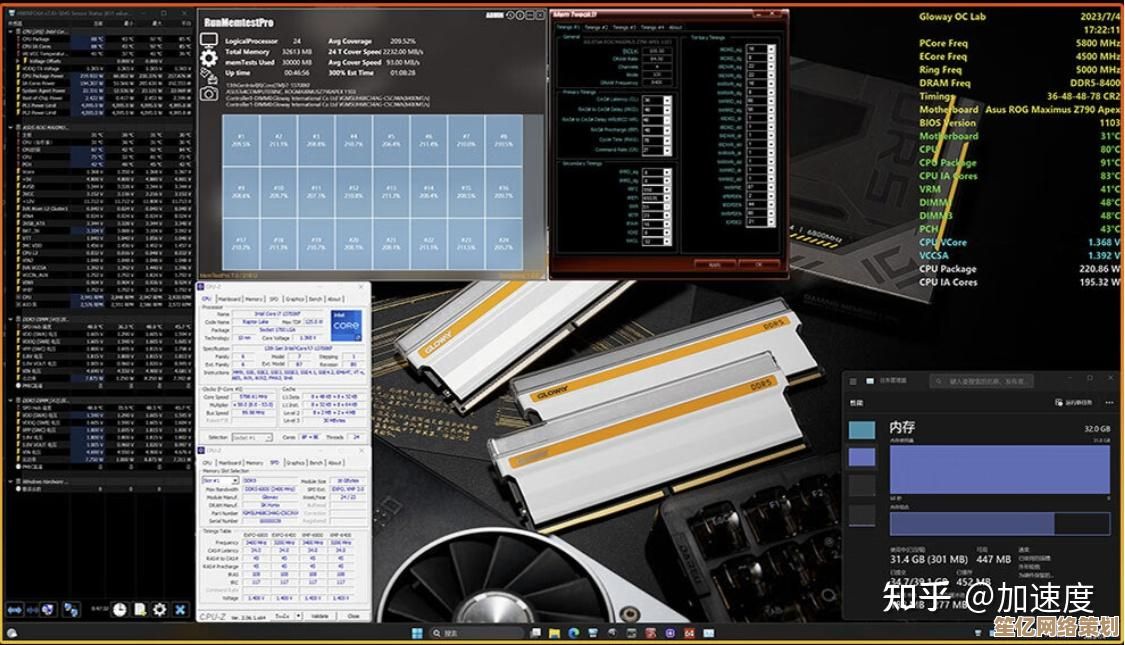
Task: Open Task Manager more options ellipsis
Action: click(1109, 402)
